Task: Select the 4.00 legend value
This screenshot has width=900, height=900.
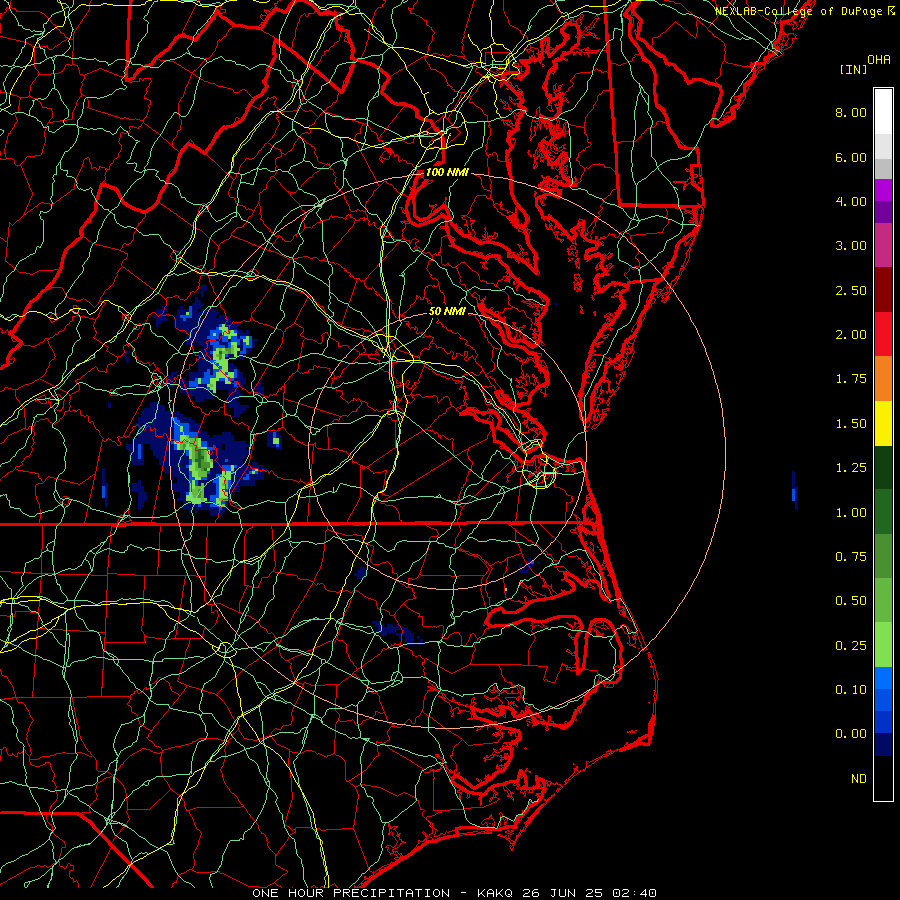Action: pyautogui.click(x=851, y=201)
